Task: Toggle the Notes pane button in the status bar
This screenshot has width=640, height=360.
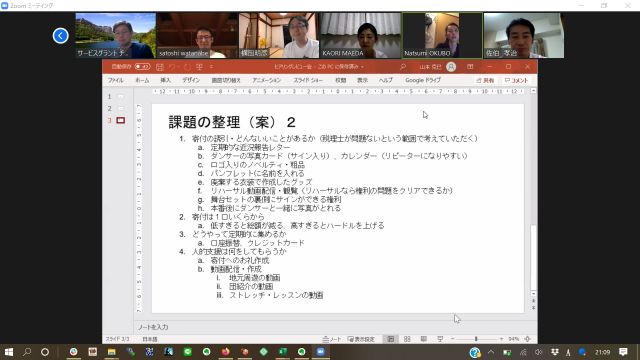Action: [x=332, y=339]
